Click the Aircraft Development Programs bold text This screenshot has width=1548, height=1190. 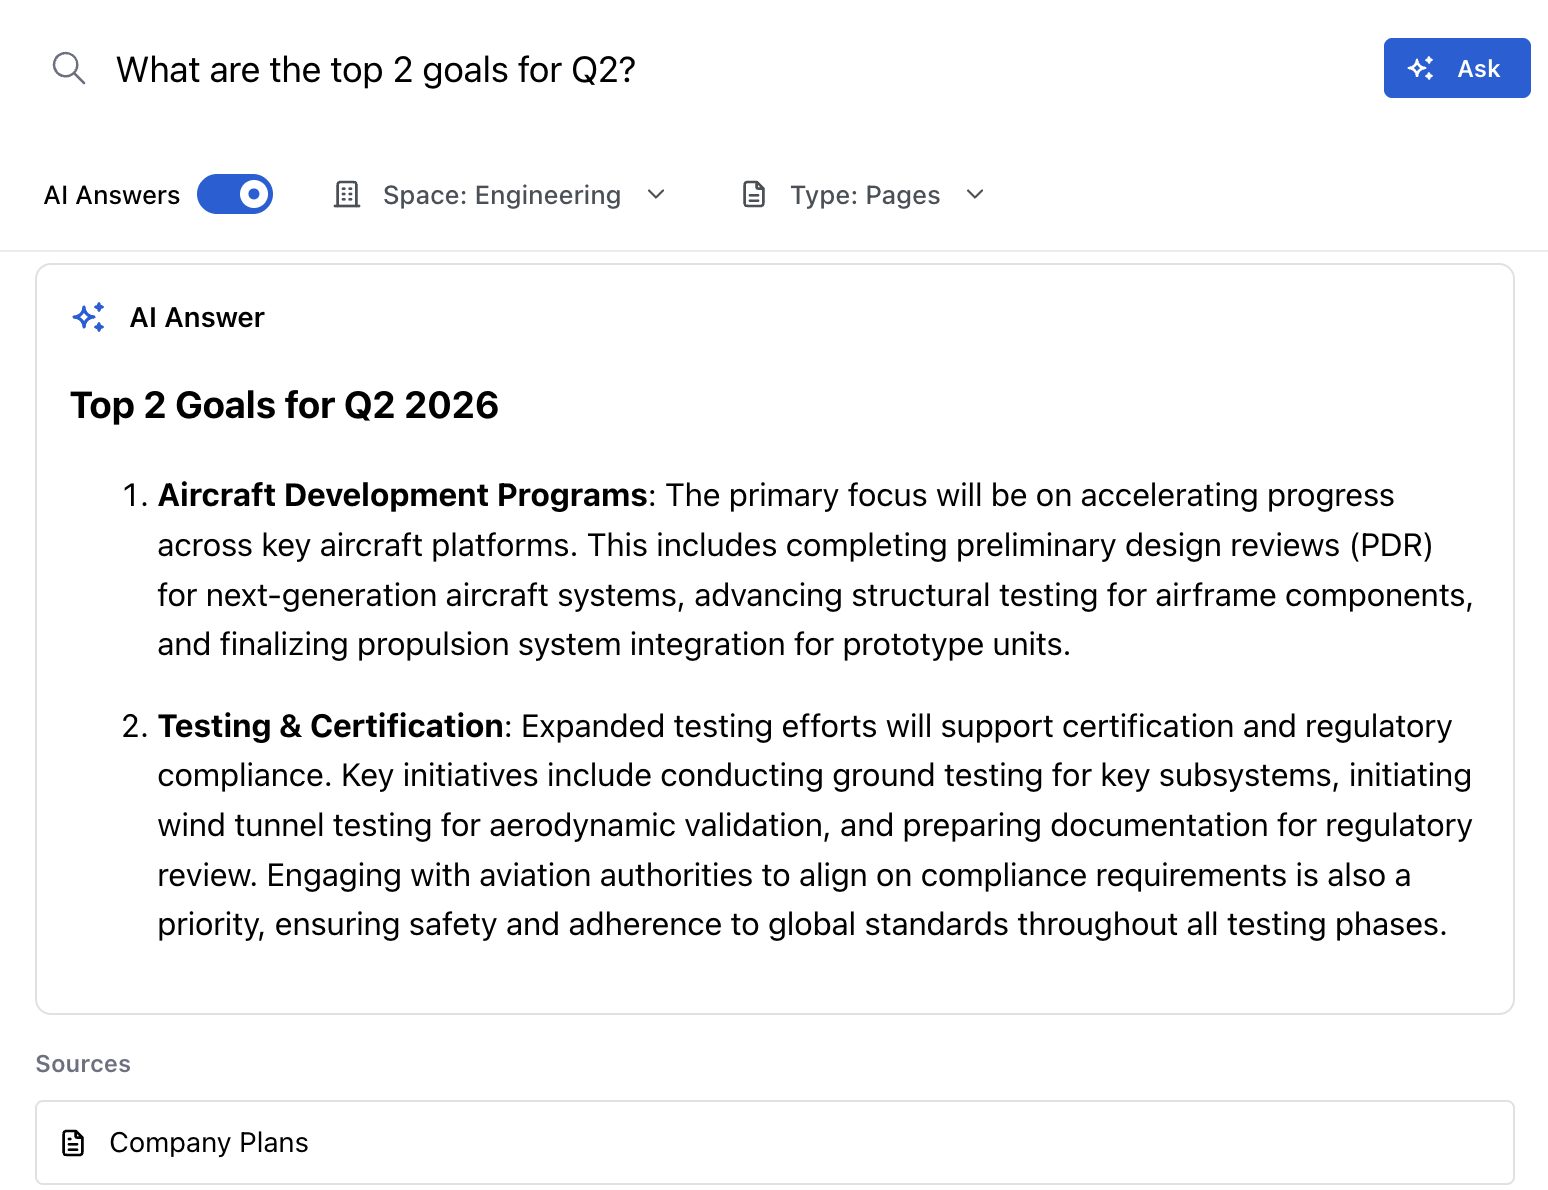coord(402,495)
